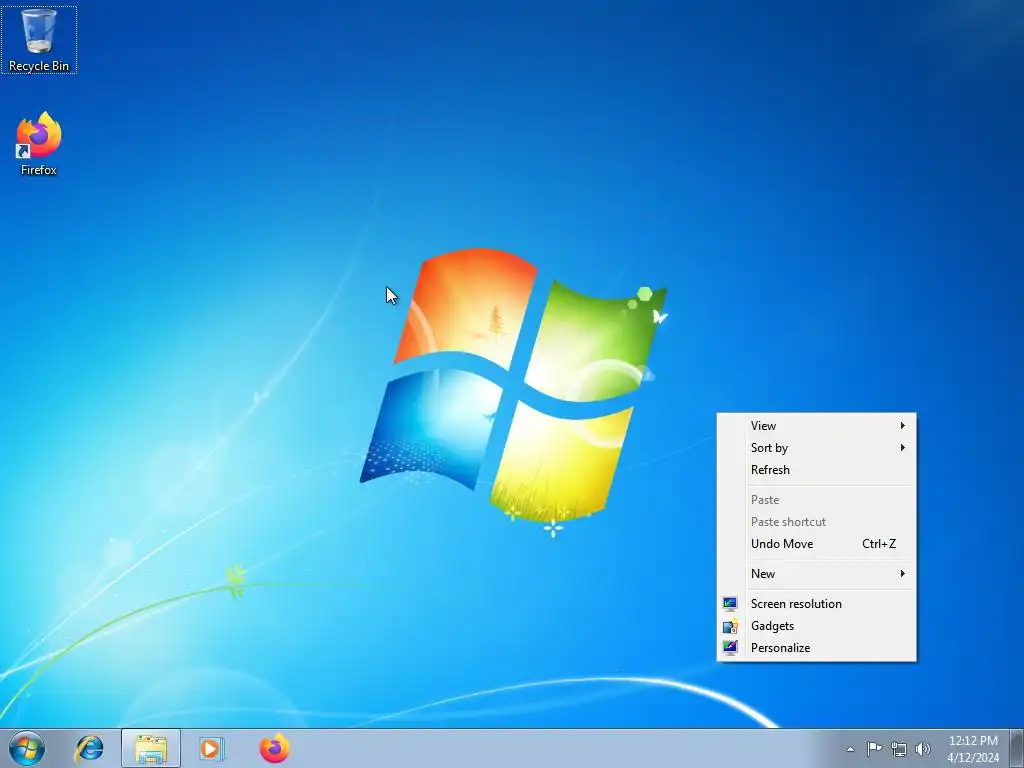1024x768 pixels.
Task: Open the Action Center flag icon
Action: [x=874, y=749]
